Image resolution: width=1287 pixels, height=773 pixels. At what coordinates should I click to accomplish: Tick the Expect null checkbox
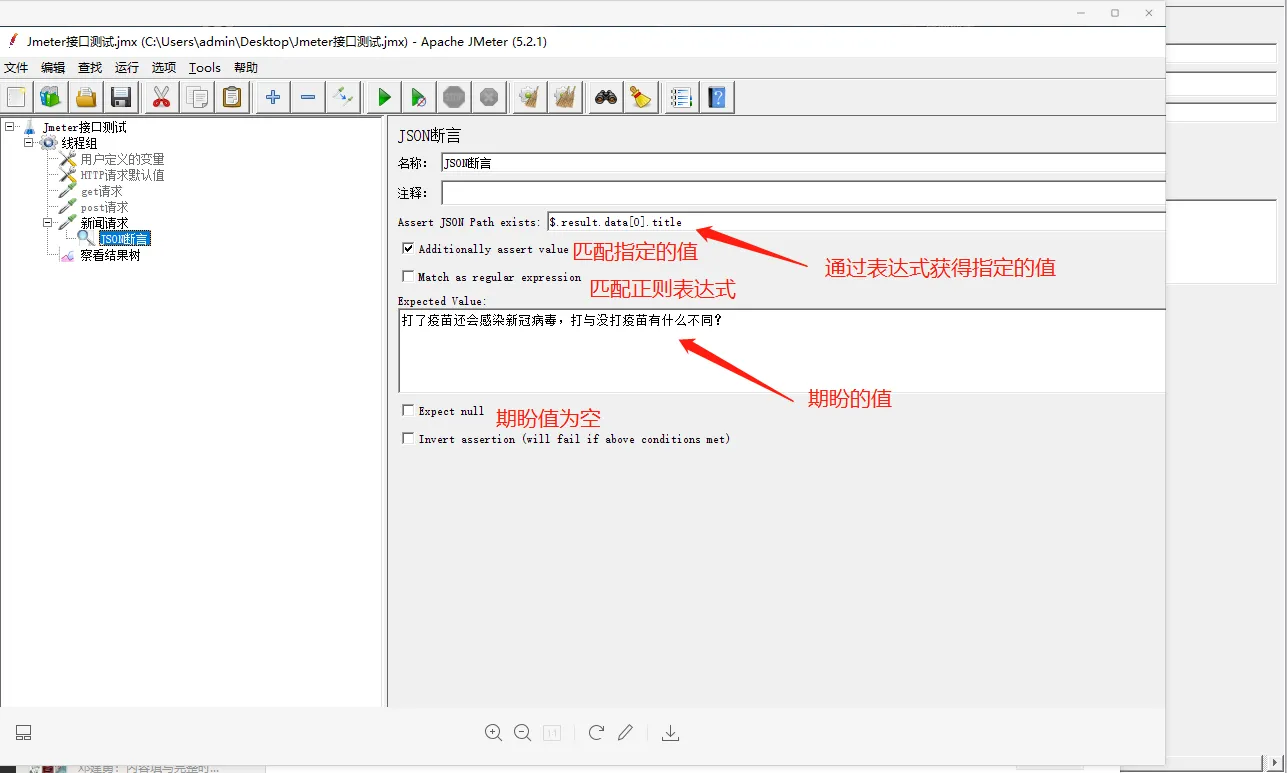point(408,410)
